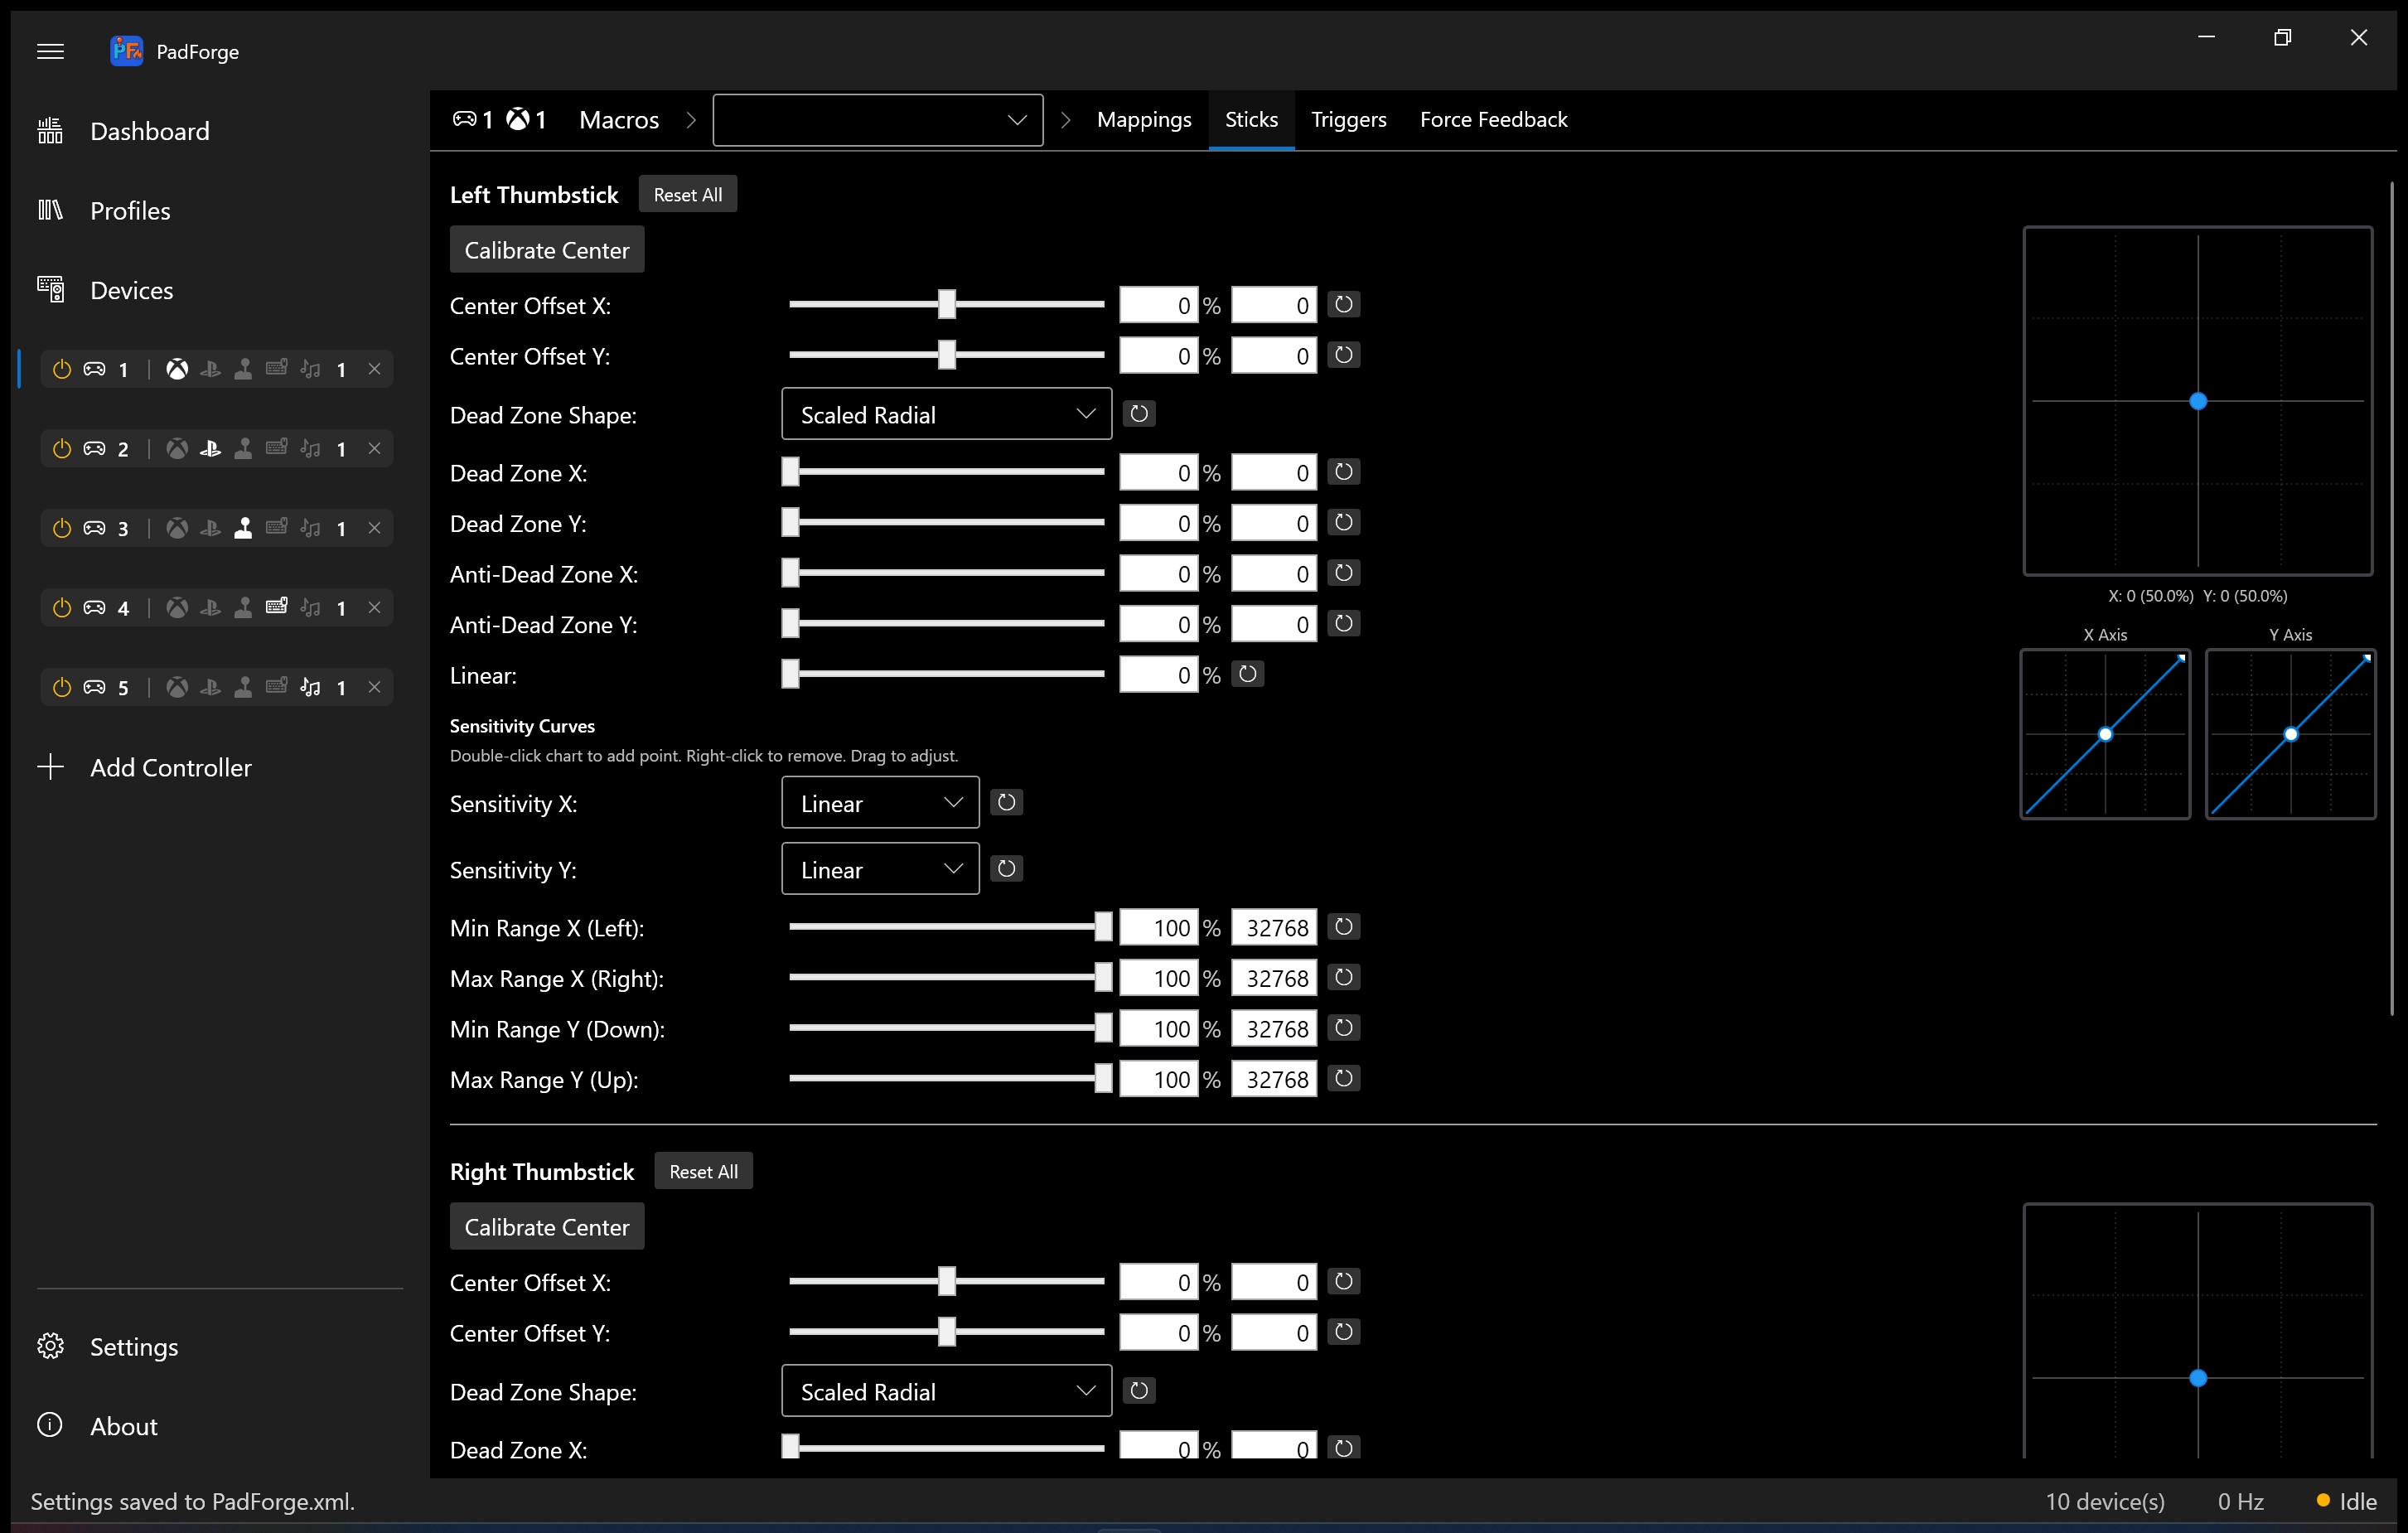Image resolution: width=2408 pixels, height=1533 pixels.
Task: Click the audio mapping icon on controller 5
Action: pyautogui.click(x=310, y=687)
